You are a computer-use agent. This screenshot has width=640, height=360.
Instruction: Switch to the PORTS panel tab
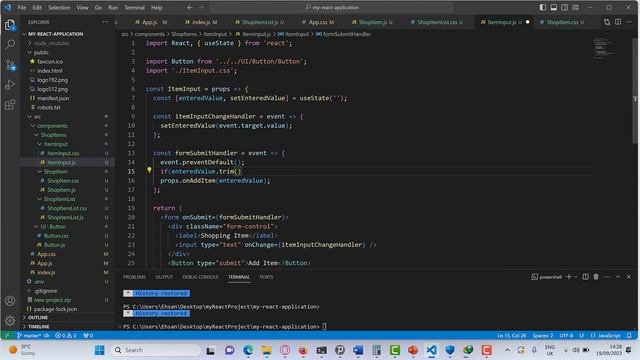[266, 277]
